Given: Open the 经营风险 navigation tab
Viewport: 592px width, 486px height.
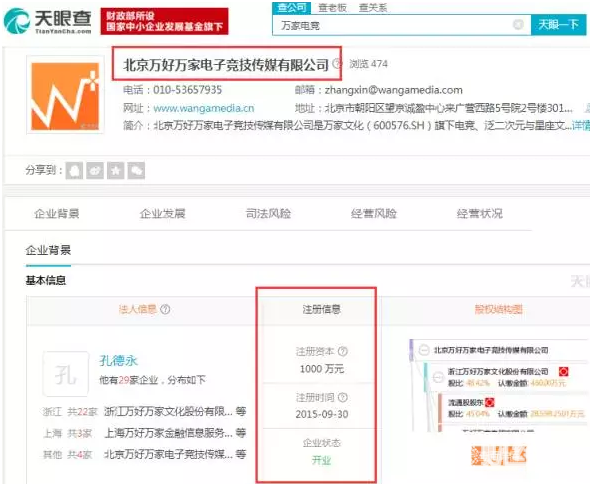Looking at the screenshot, I should 374,214.
